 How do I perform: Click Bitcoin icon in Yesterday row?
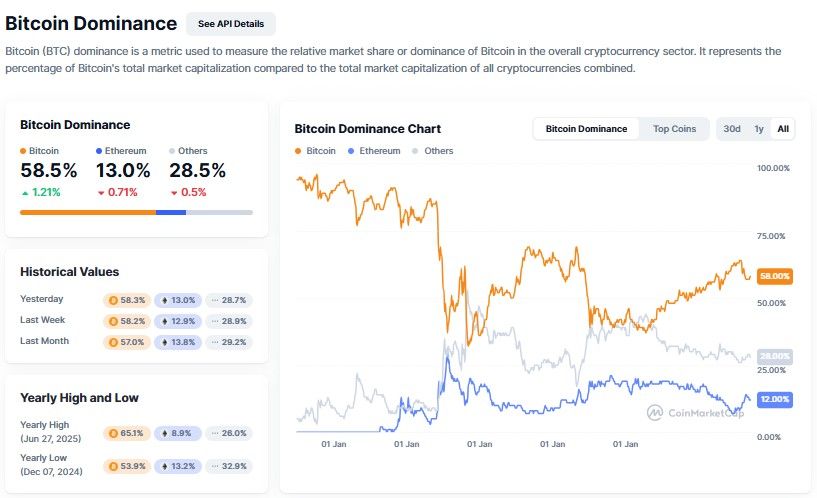(x=113, y=300)
